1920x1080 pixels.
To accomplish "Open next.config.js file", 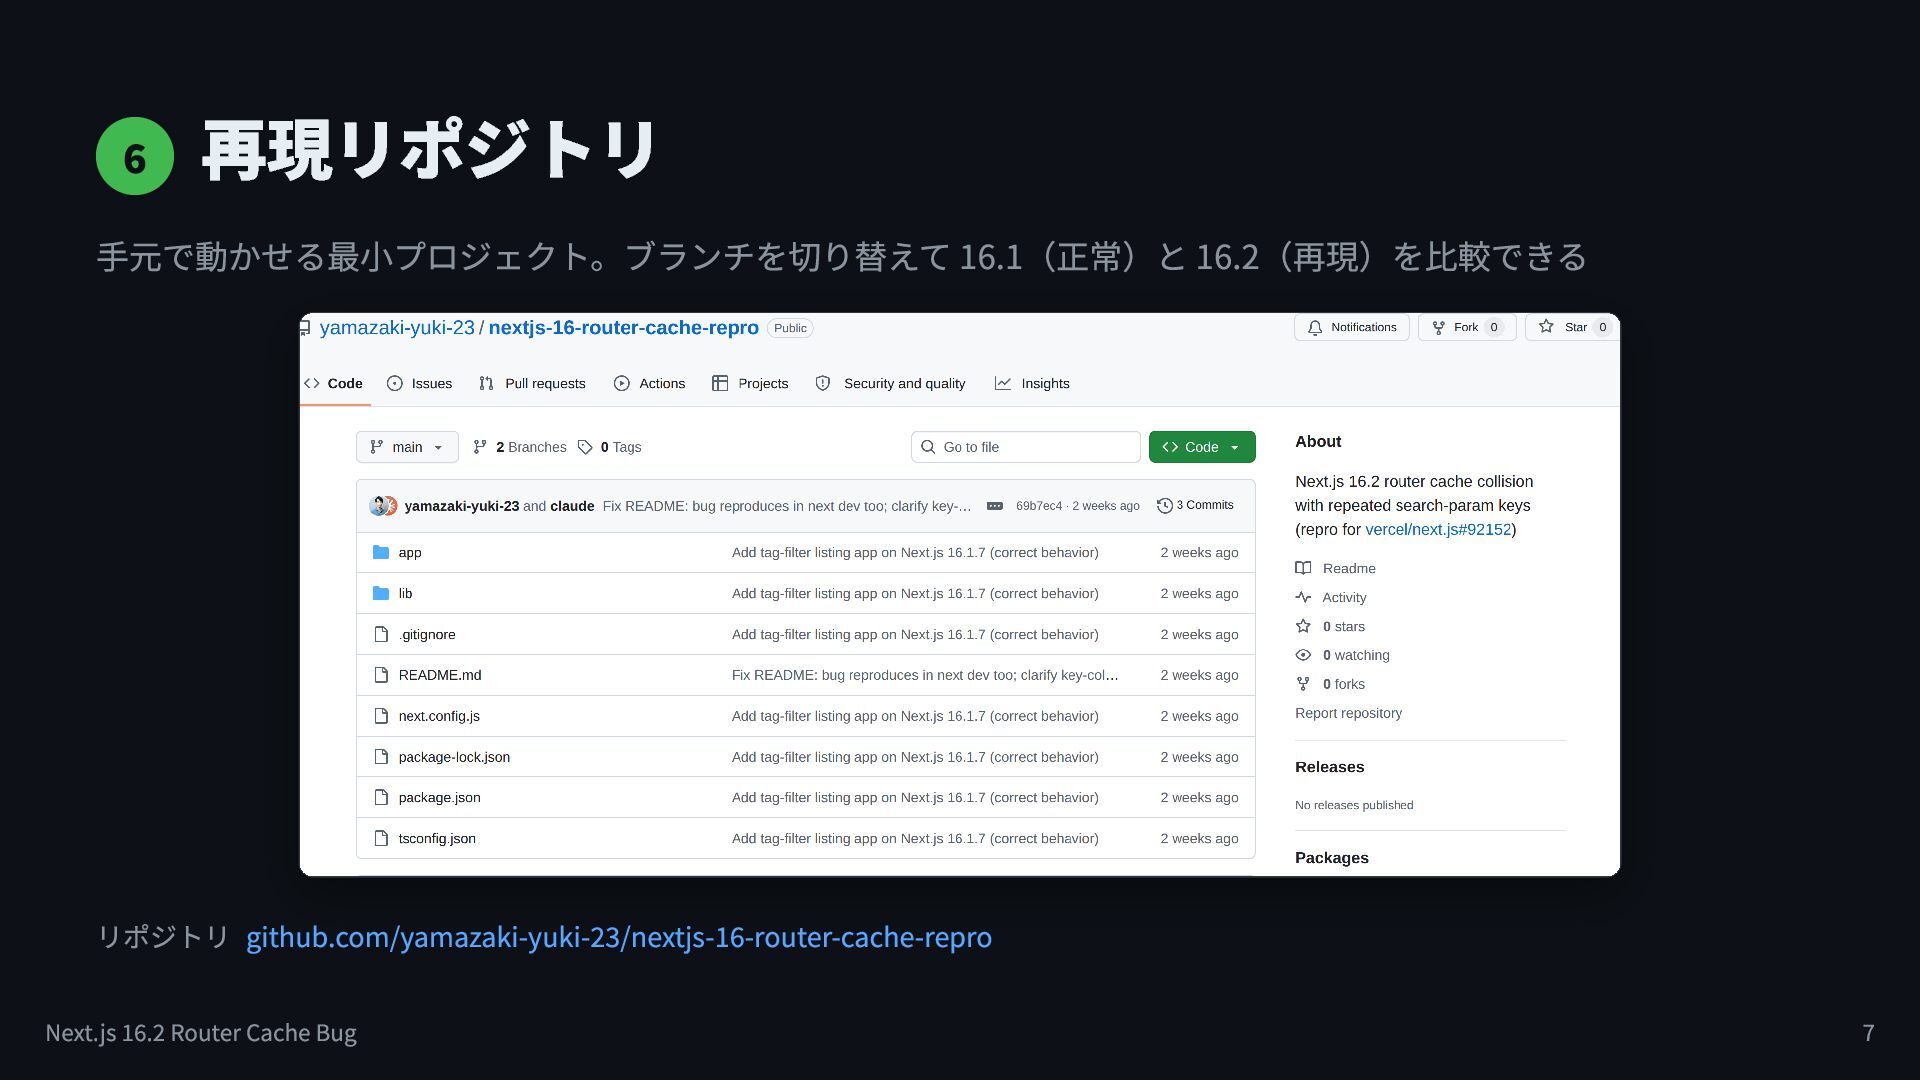I will [439, 716].
